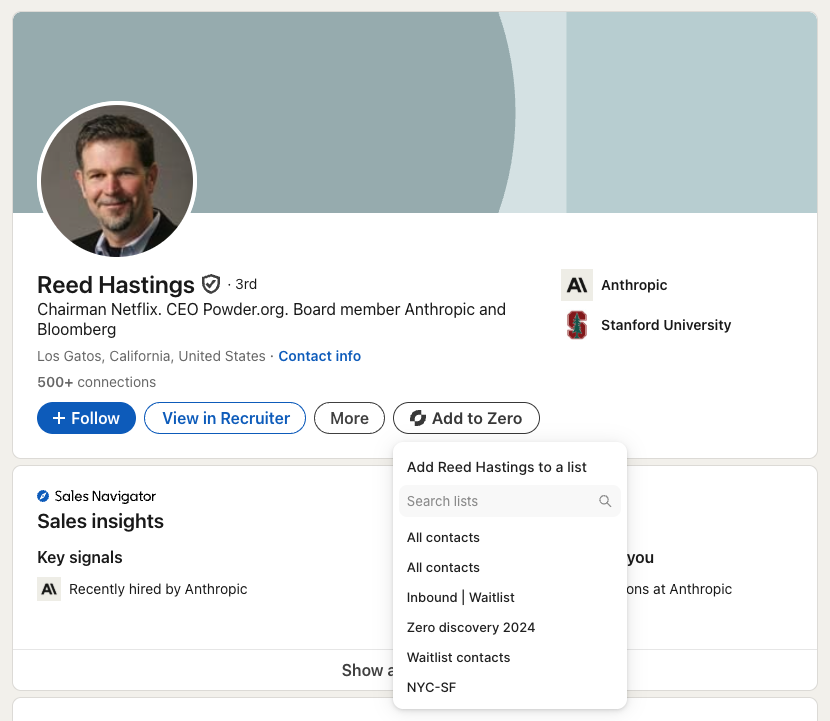
Task: Open Anthropic company link
Action: (634, 285)
